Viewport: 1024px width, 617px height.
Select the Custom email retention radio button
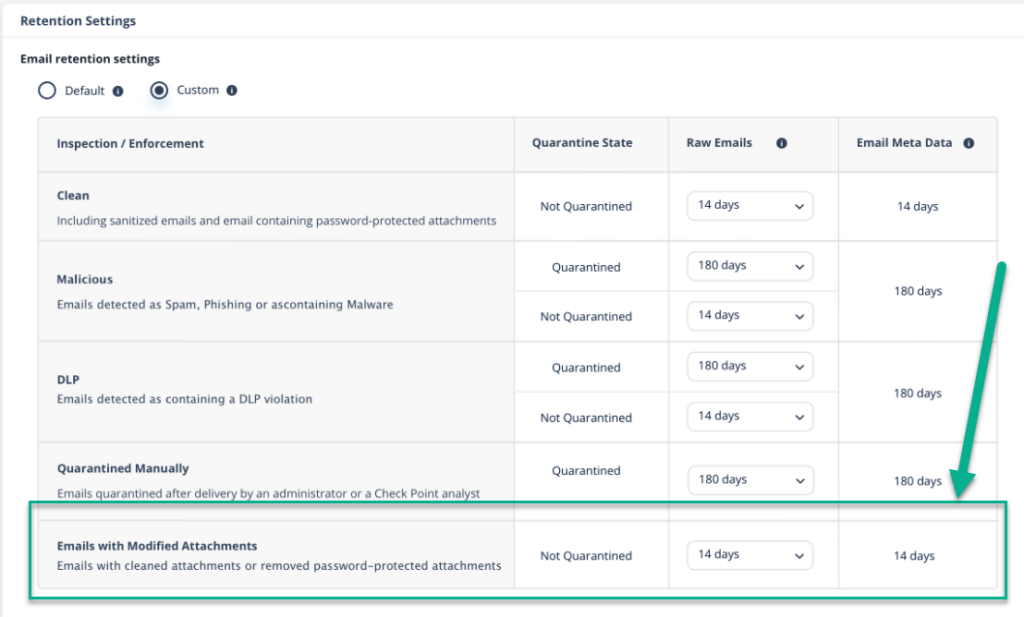[x=159, y=90]
